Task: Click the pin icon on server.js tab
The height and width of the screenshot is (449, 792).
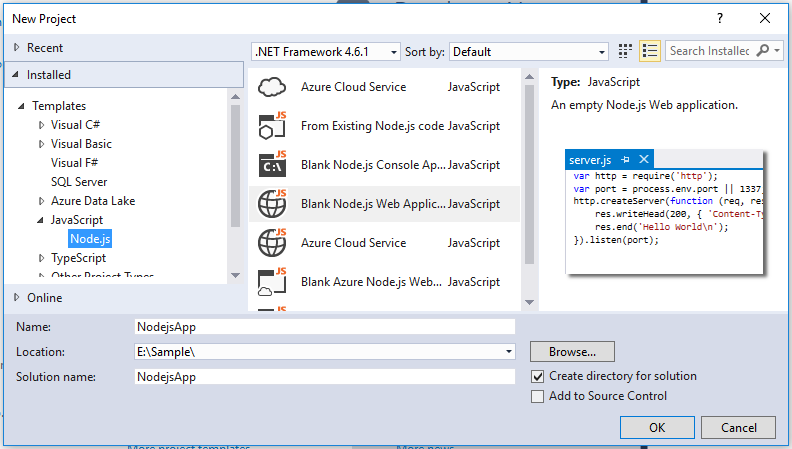Action: [x=625, y=160]
